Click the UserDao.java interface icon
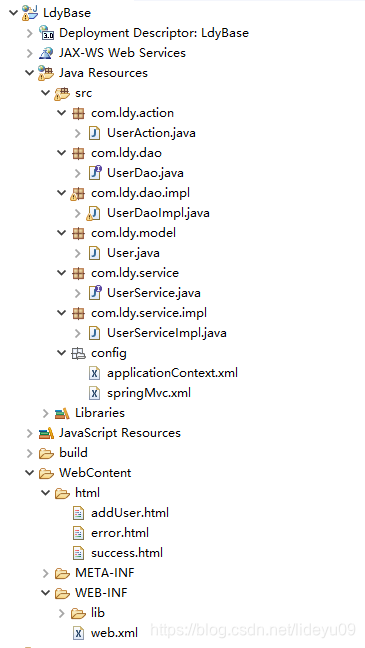This screenshot has width=365, height=648. click(x=95, y=173)
